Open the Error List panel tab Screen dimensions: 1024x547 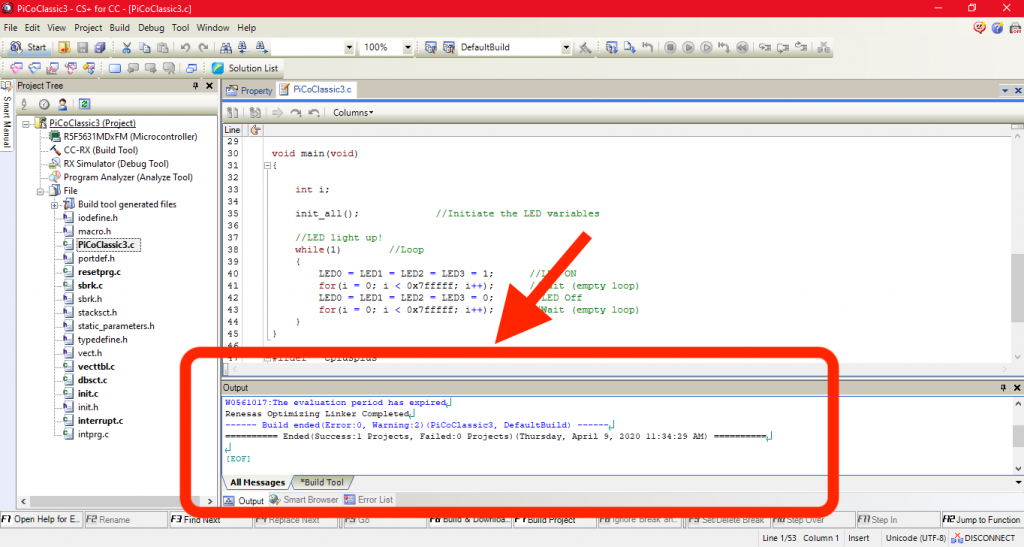pyautogui.click(x=368, y=500)
